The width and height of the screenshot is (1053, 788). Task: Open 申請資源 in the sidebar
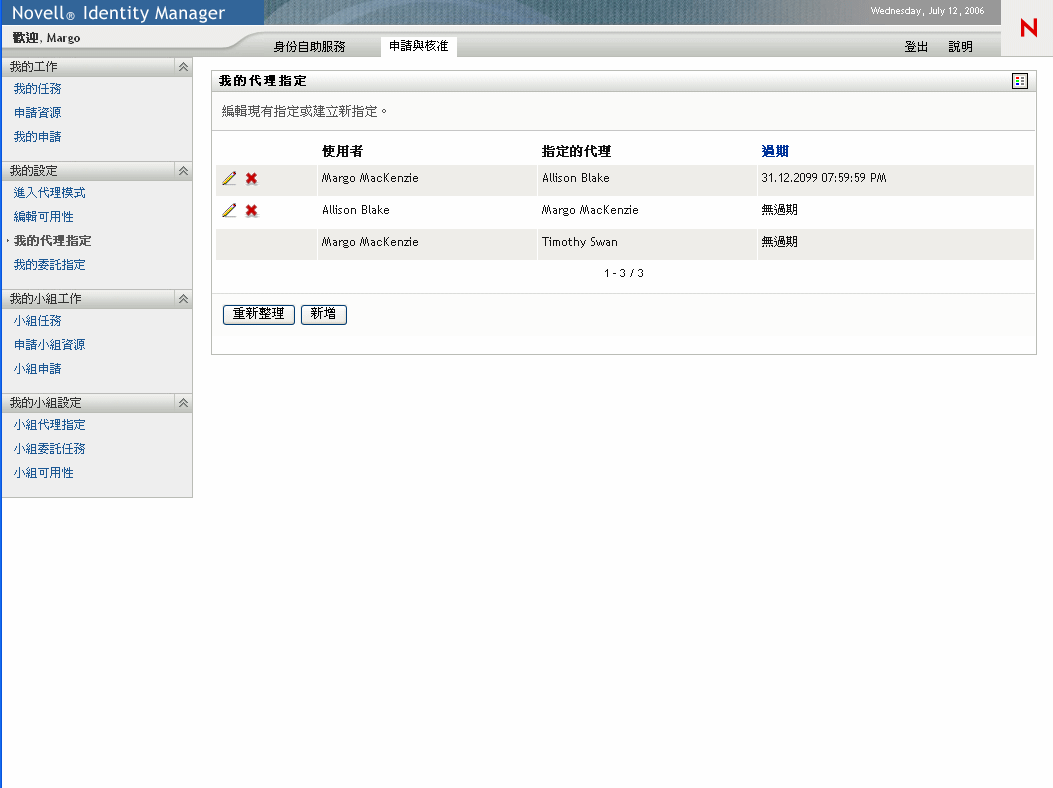point(38,112)
